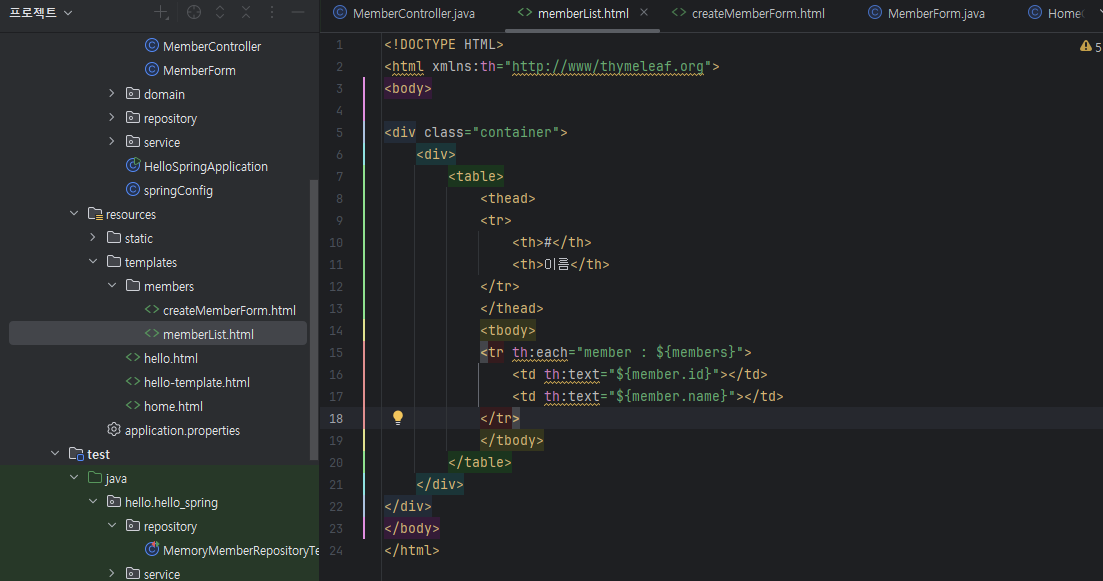Click the thymeleaf.org URL in line 2
The width and height of the screenshot is (1103, 581).
[x=608, y=66]
